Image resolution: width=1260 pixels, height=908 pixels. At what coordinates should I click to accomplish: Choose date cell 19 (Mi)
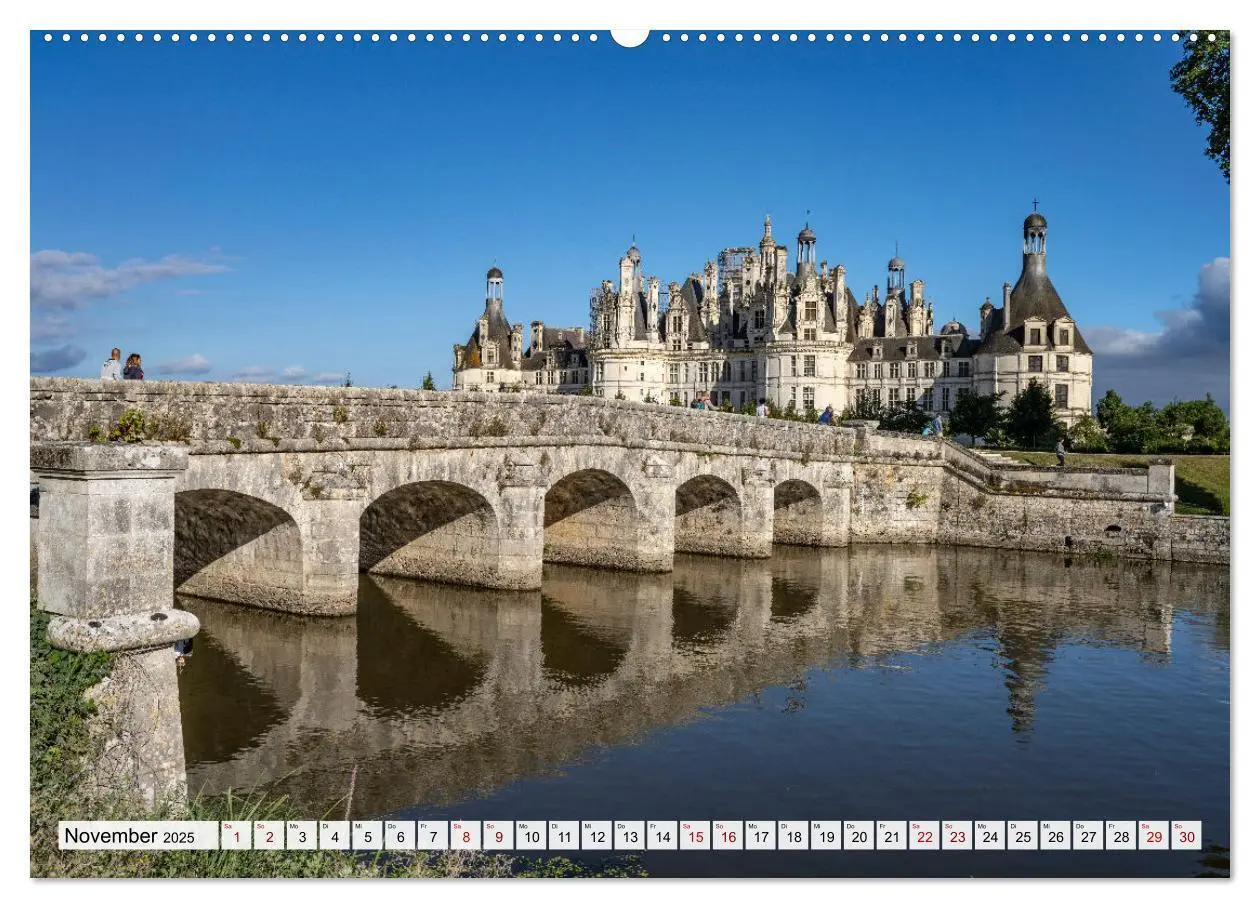click(x=825, y=836)
